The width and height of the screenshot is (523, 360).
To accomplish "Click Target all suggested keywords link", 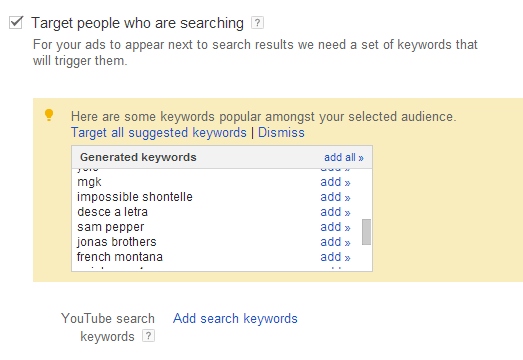I will pyautogui.click(x=158, y=132).
